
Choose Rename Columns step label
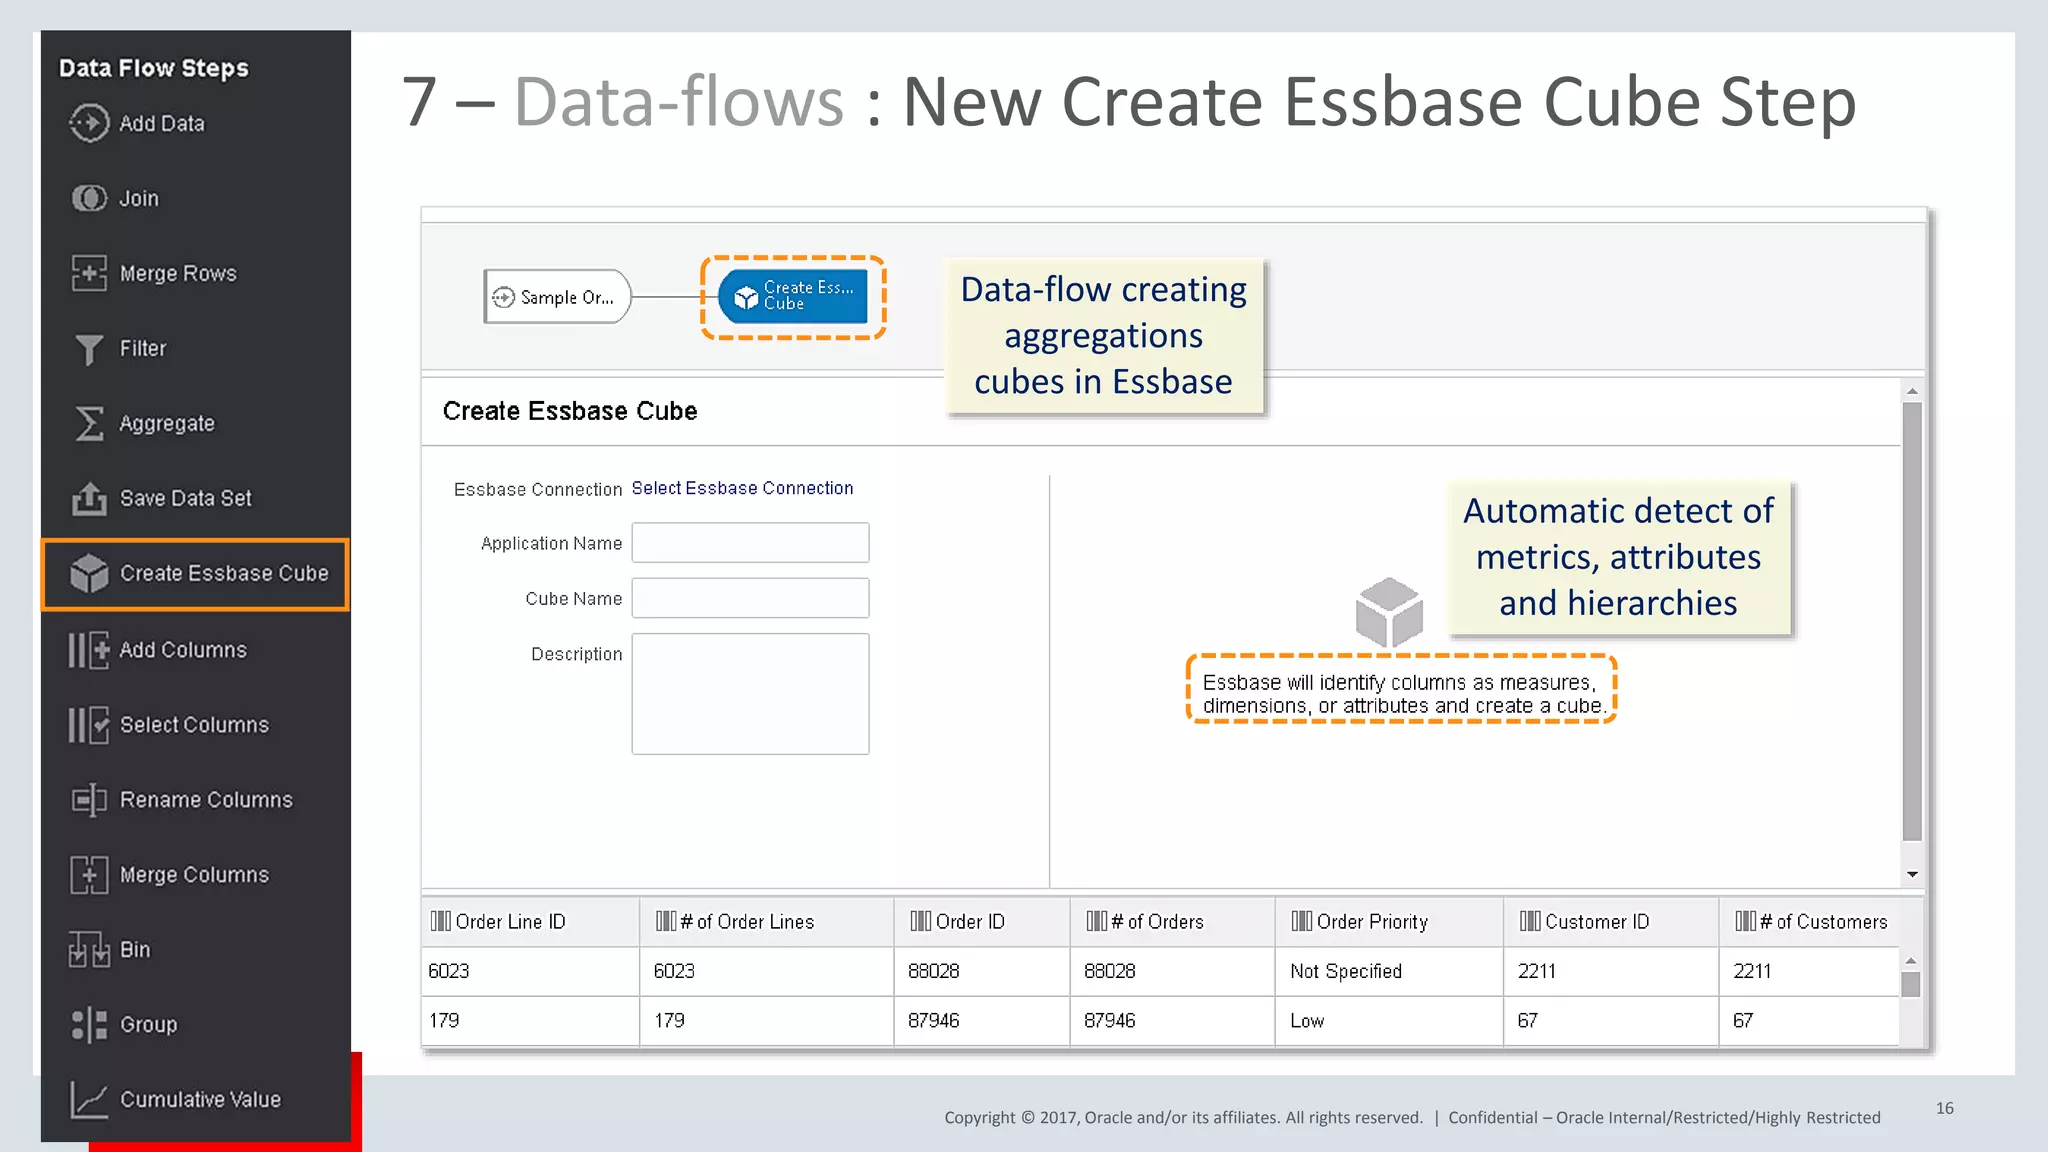206,800
